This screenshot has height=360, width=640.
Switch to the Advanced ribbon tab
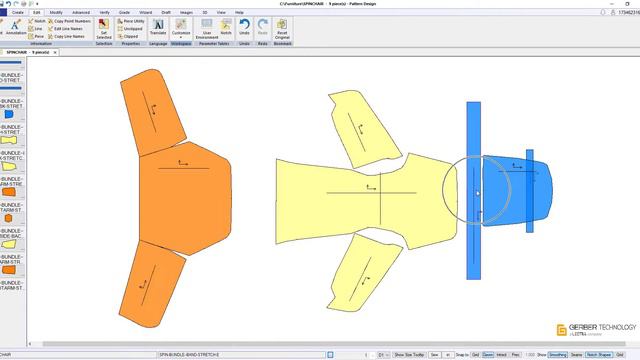(x=81, y=13)
